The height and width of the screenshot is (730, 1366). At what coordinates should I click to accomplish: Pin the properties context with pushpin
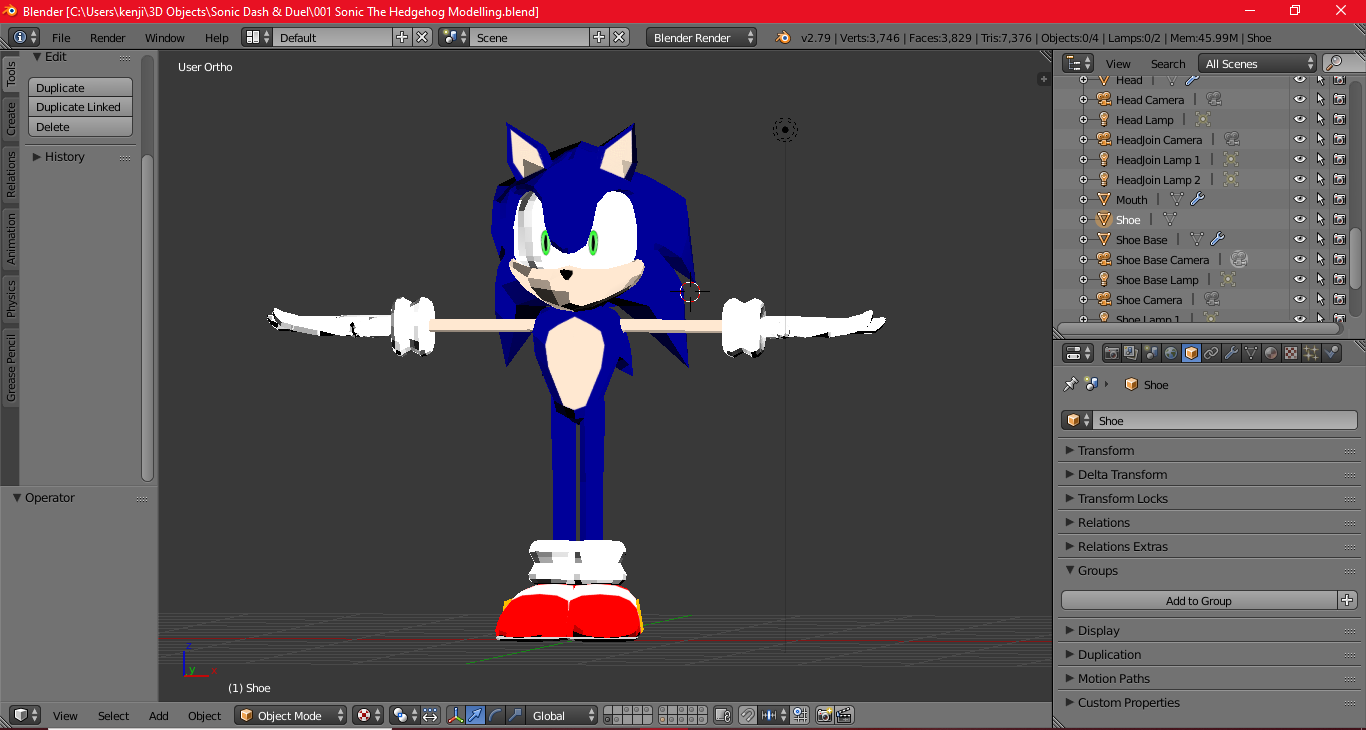click(1070, 384)
